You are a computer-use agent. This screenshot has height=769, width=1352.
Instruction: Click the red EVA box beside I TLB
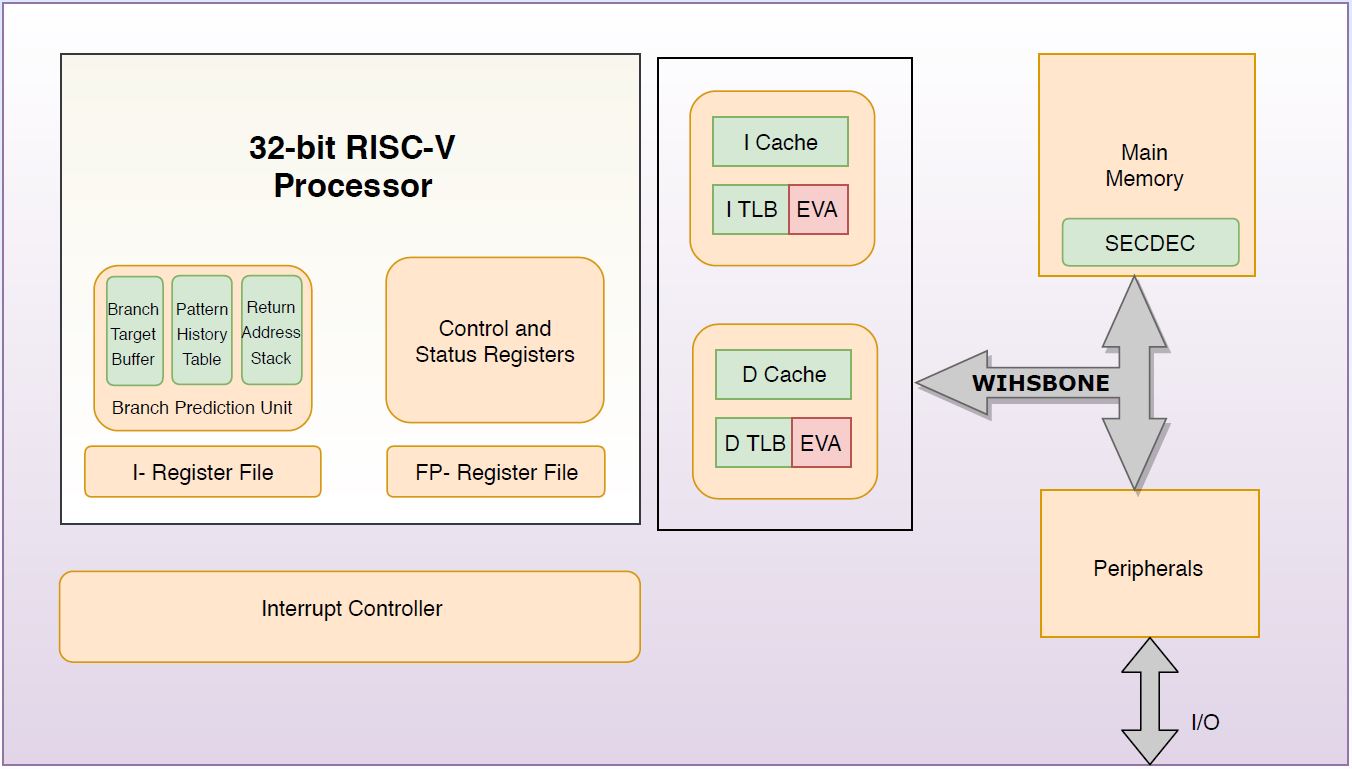[x=818, y=210]
